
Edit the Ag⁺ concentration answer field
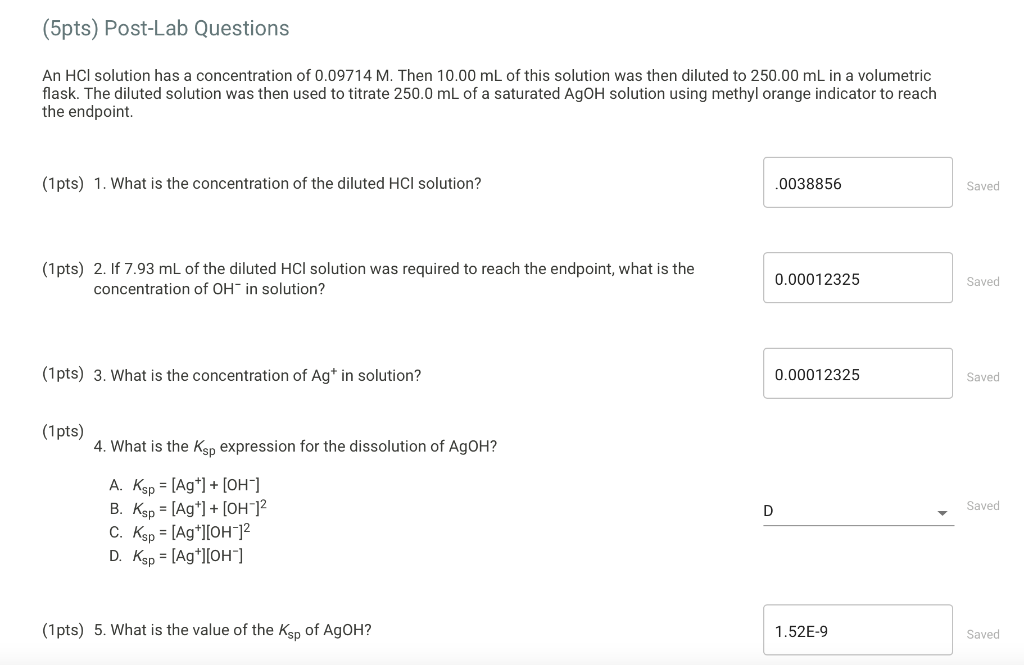coord(857,372)
